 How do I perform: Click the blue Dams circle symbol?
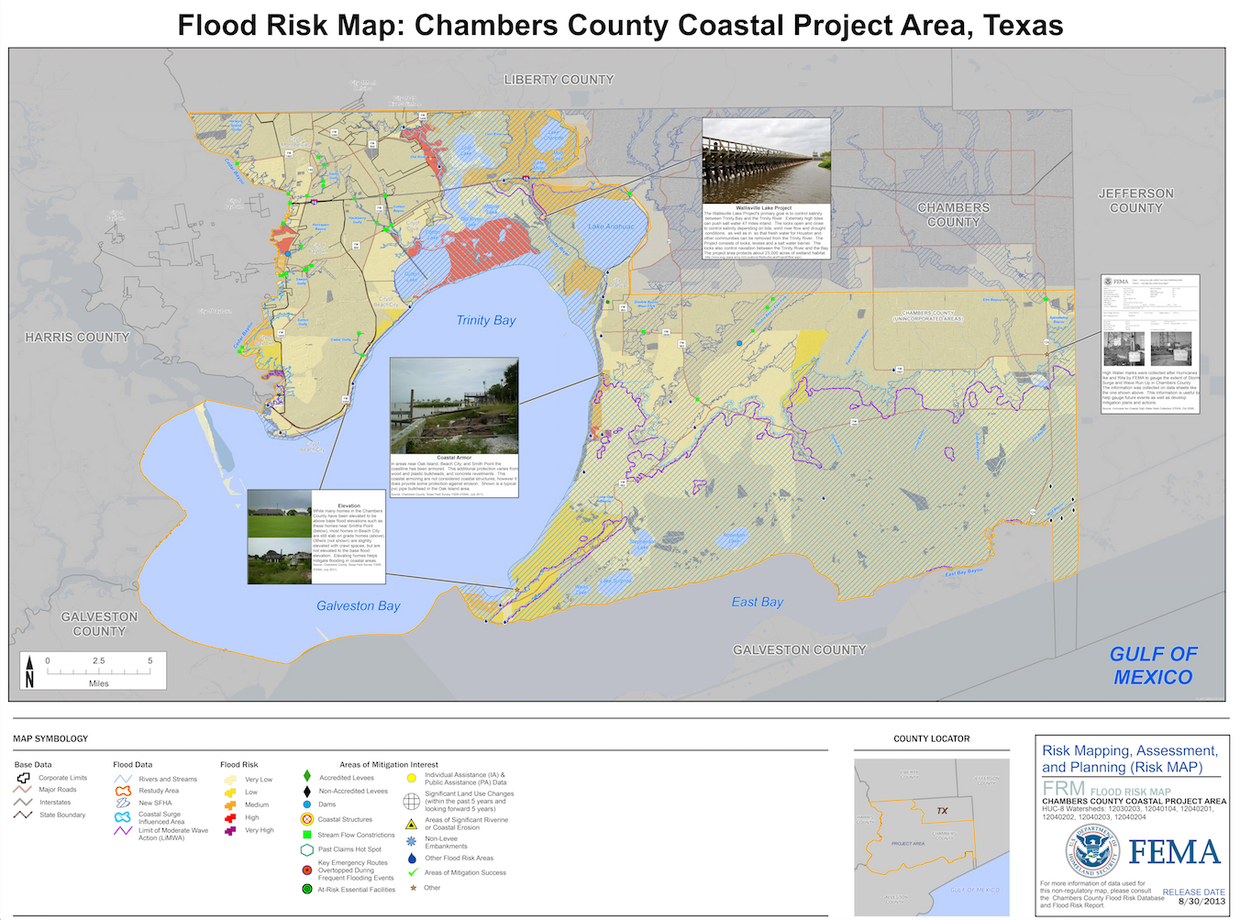point(306,803)
